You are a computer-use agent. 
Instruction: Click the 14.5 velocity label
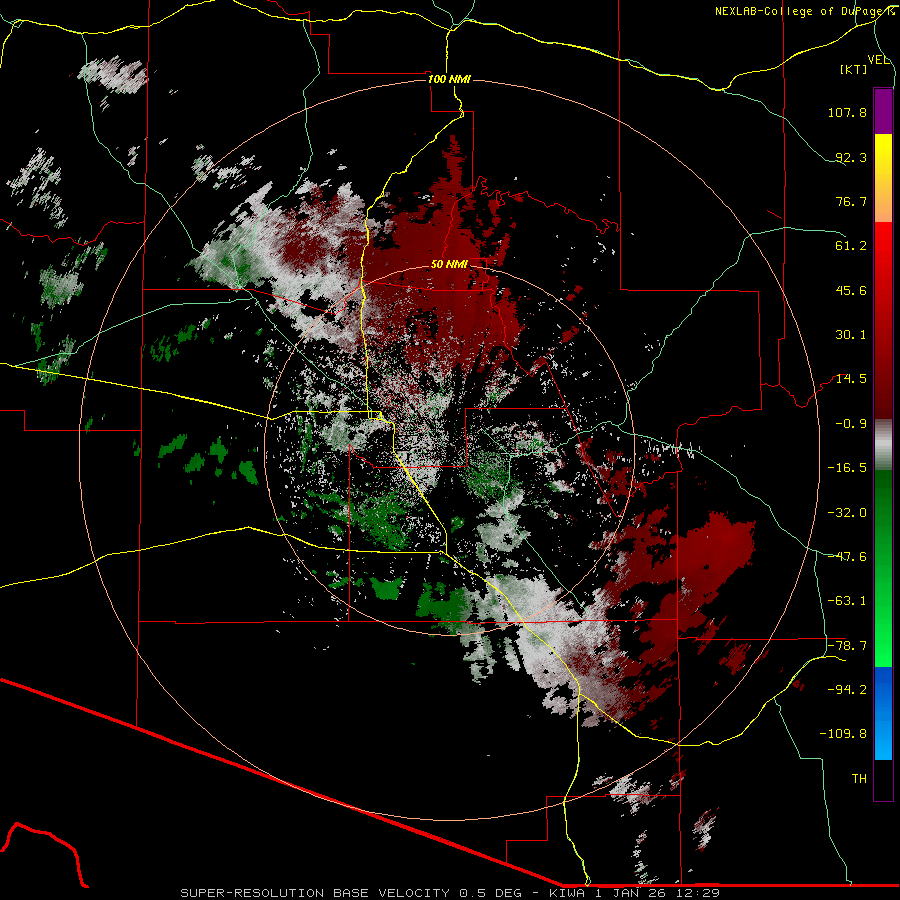[851, 379]
